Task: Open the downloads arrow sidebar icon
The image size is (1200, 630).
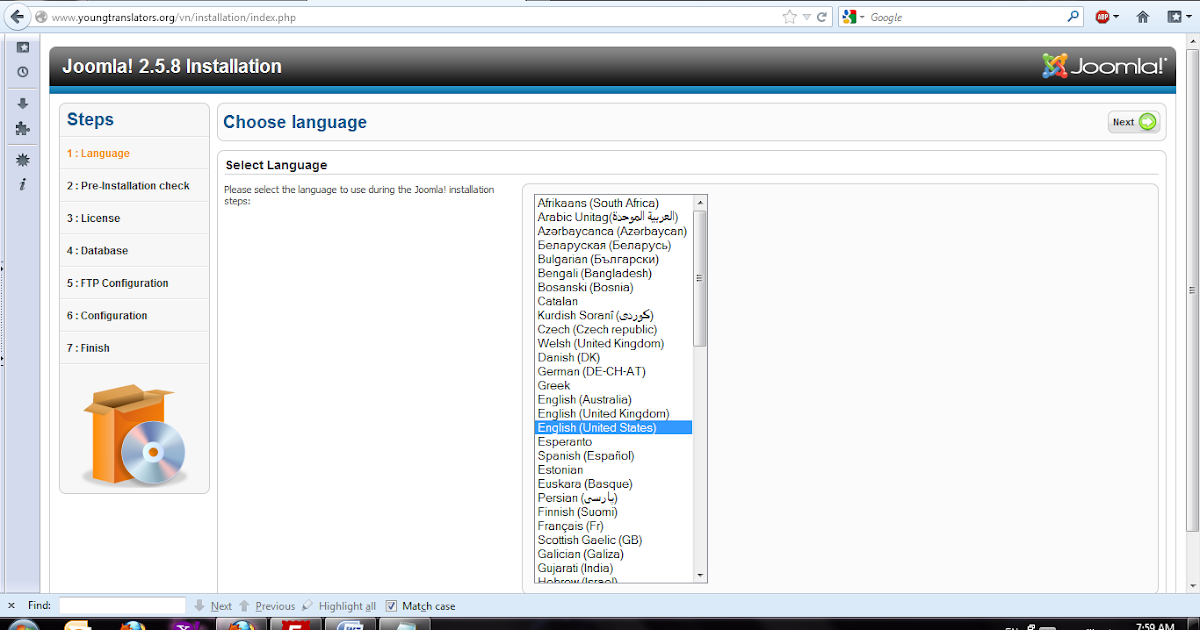Action: click(22, 104)
